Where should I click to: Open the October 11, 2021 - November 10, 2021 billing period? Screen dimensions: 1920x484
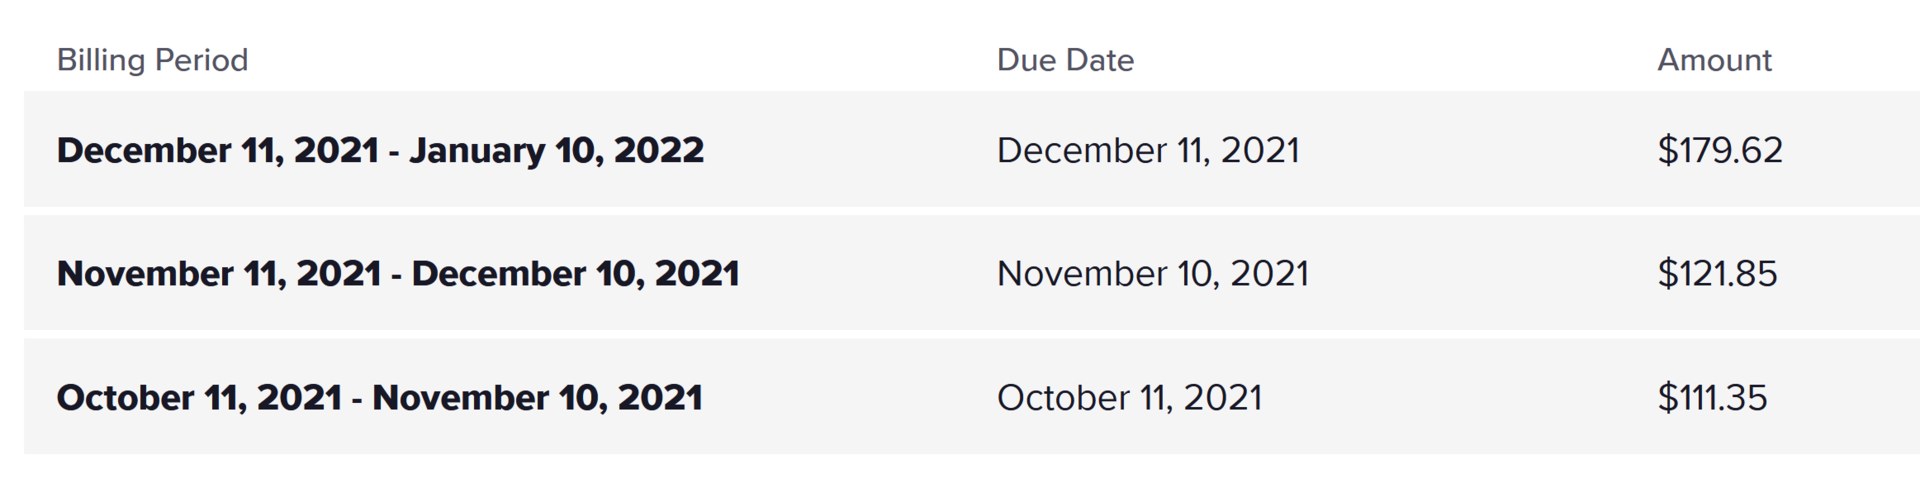379,397
